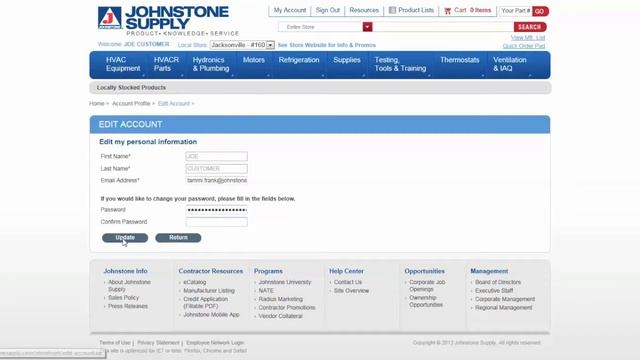Viewport: 640px width, 360px height.
Task: Open Press Releases link
Action: pos(128,306)
